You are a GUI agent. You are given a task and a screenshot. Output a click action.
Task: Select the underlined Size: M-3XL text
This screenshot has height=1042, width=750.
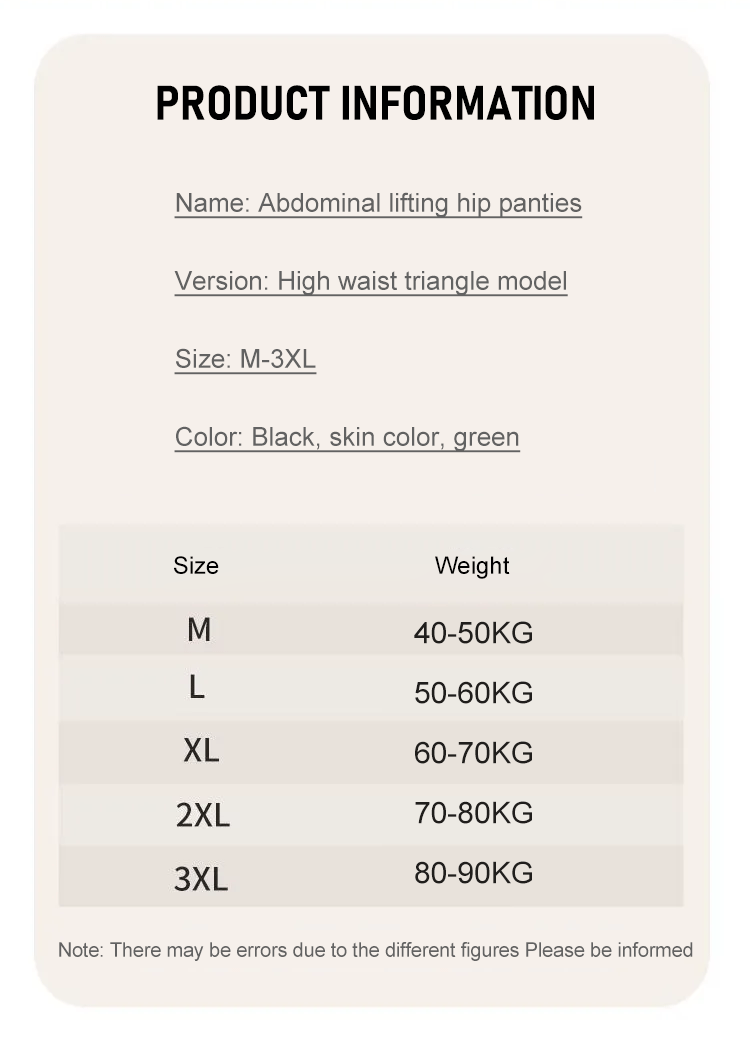245,359
